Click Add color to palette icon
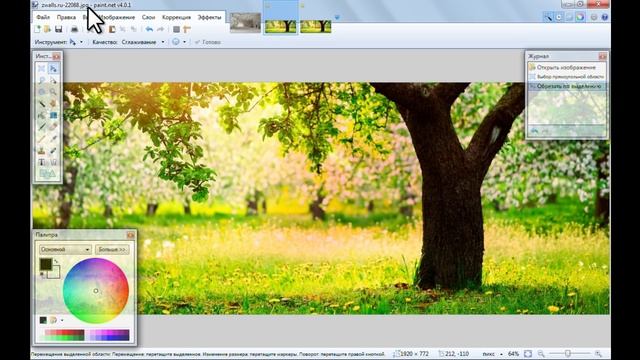 click(x=43, y=320)
